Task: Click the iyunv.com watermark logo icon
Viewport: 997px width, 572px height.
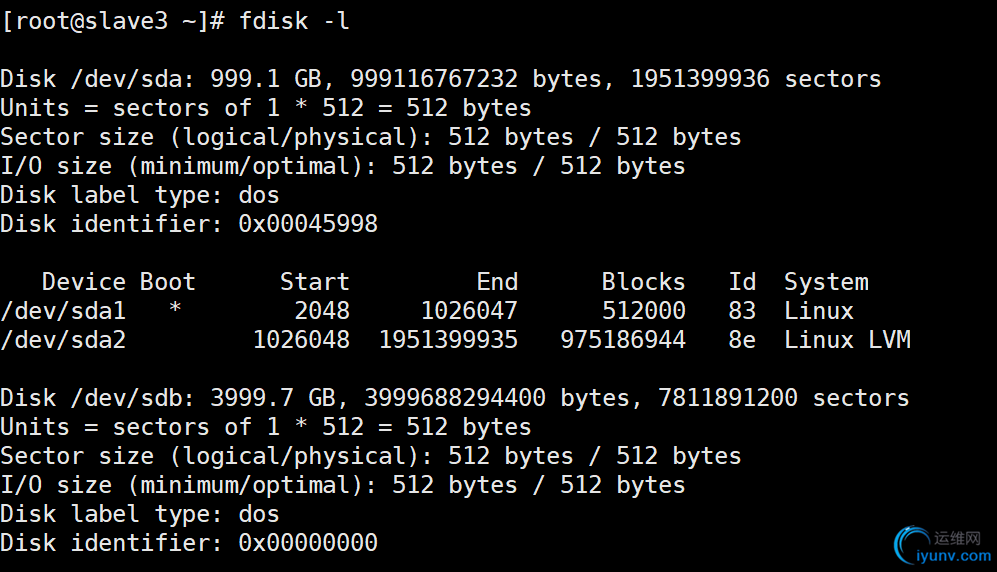Action: pyautogui.click(x=912, y=545)
